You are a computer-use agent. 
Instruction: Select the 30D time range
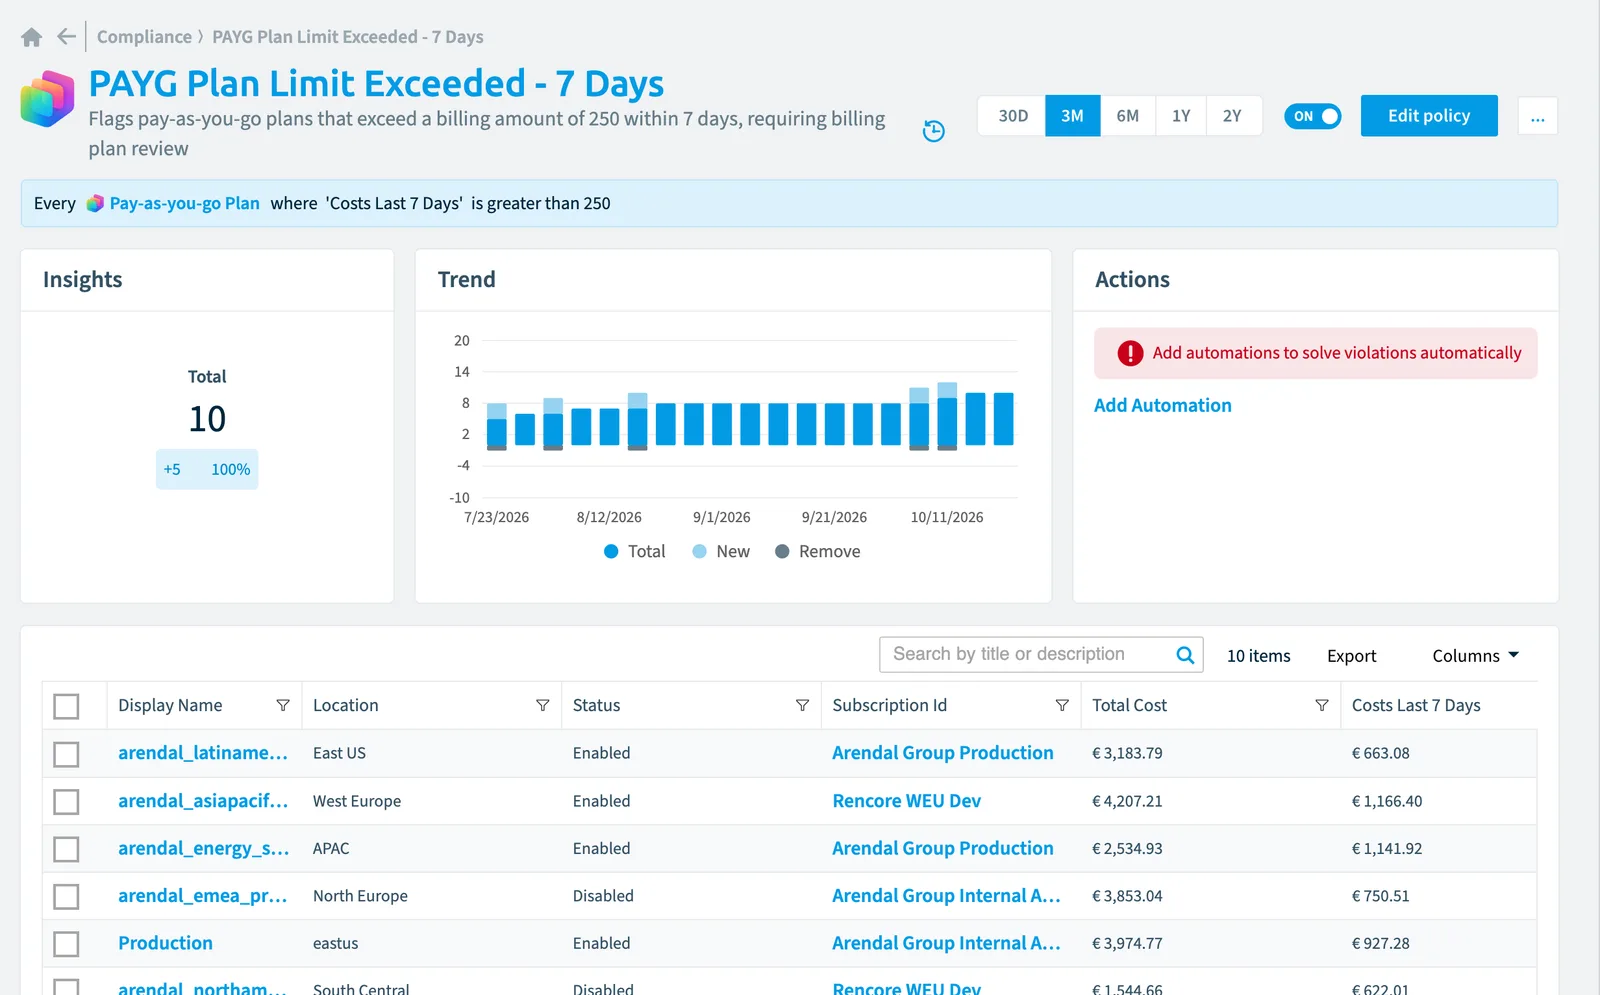pos(1013,116)
